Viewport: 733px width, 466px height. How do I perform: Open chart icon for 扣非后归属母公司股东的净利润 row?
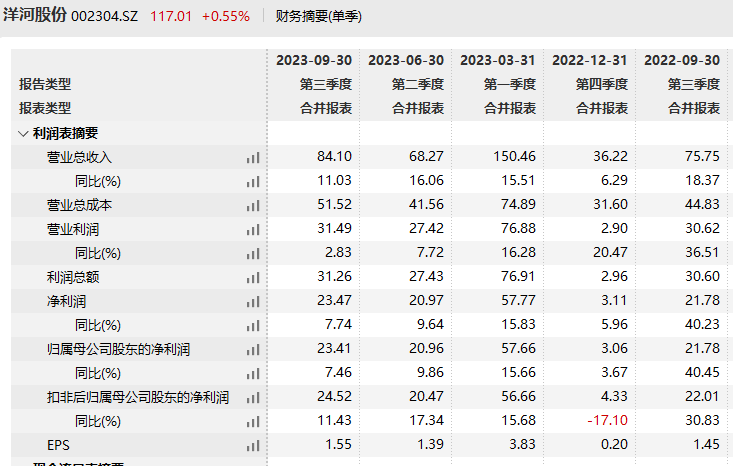click(x=253, y=398)
